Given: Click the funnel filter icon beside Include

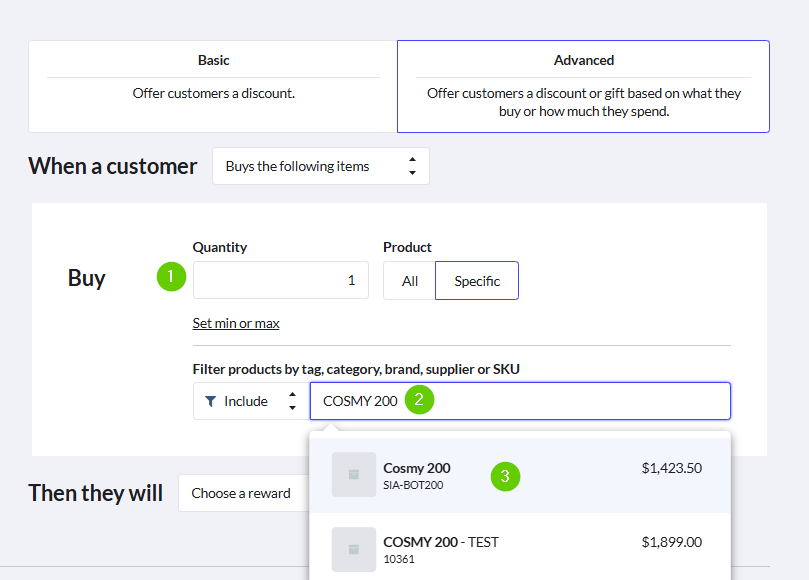Looking at the screenshot, I should [x=210, y=401].
